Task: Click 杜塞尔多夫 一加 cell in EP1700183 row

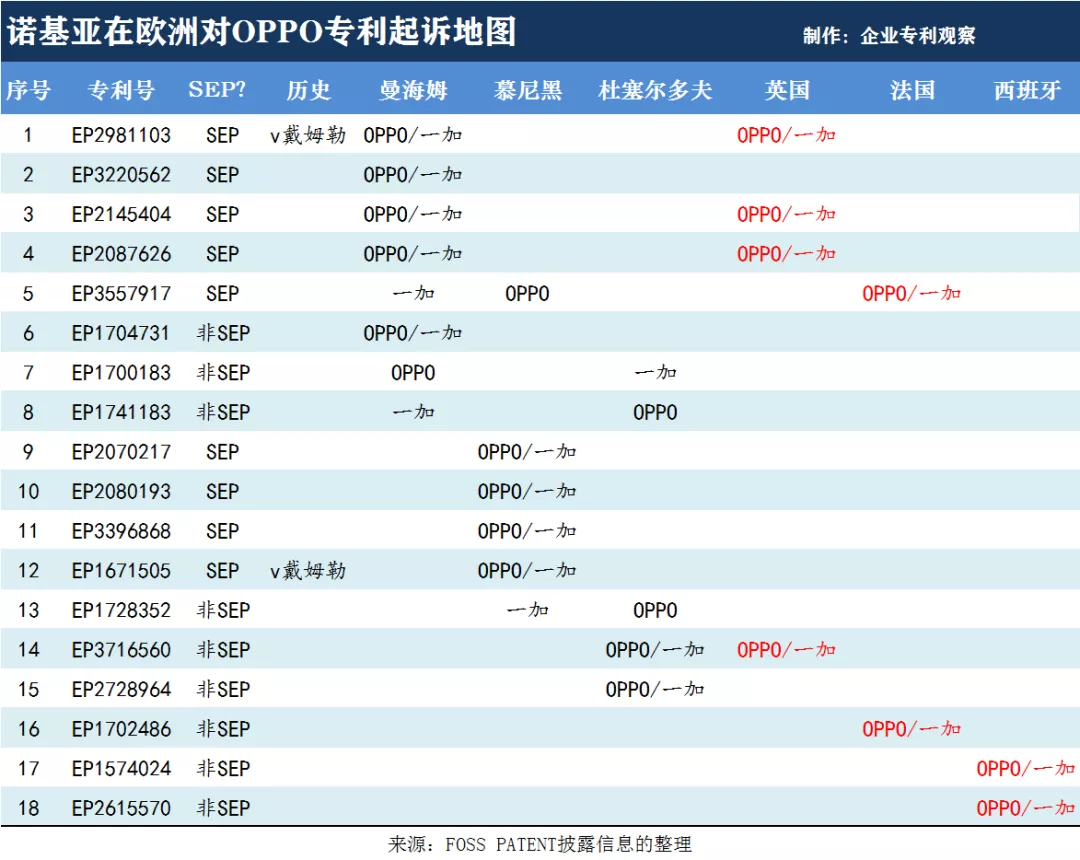Action: click(655, 373)
